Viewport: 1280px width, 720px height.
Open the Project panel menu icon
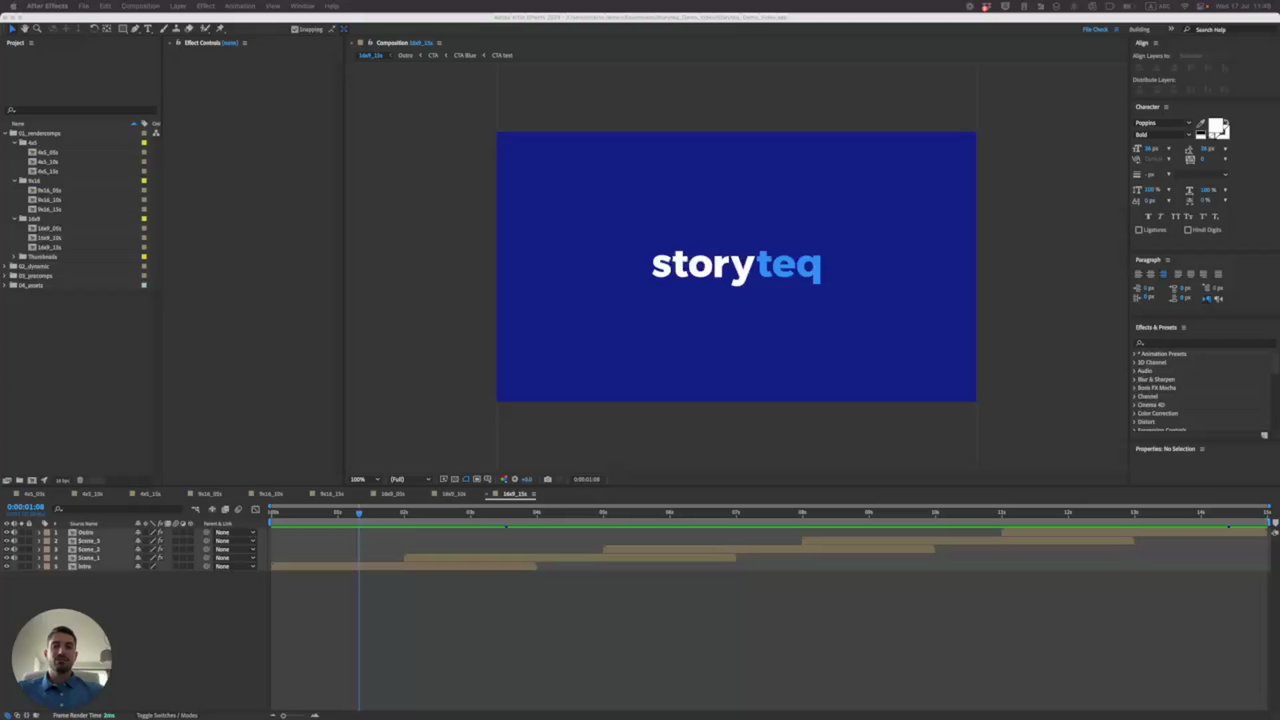31,43
